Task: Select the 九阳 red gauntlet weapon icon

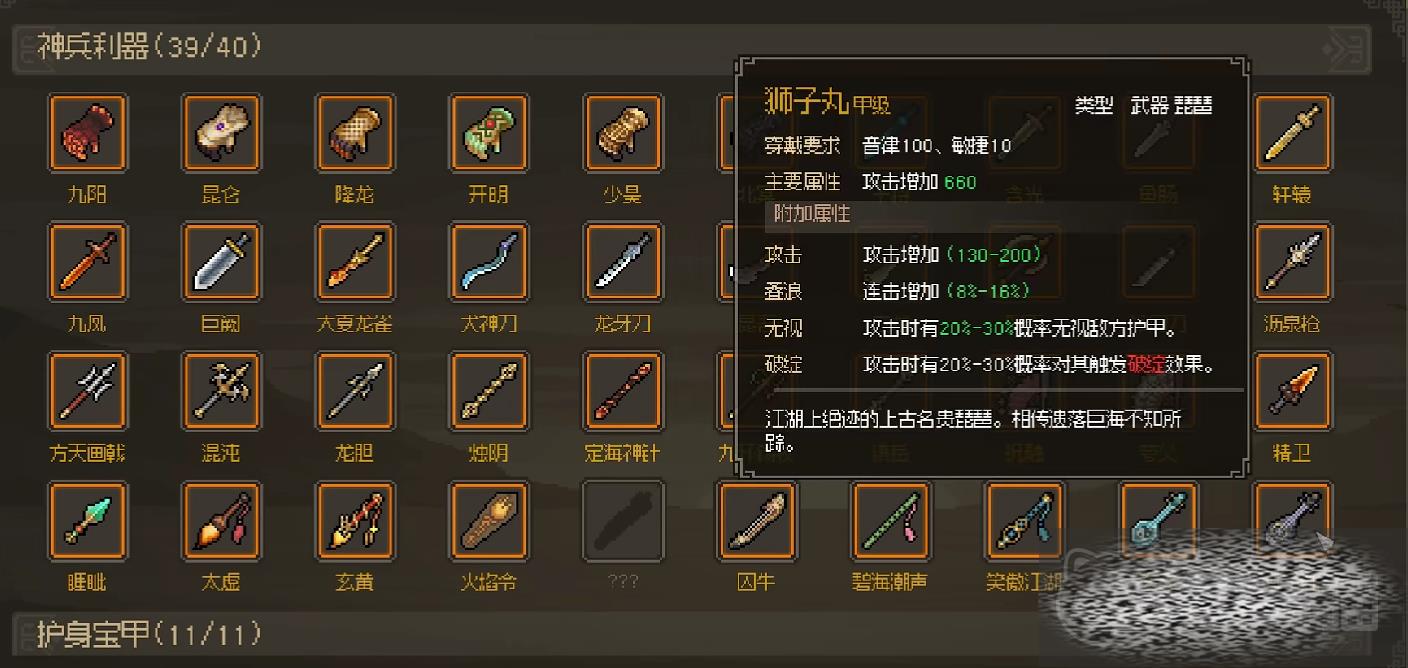Action: click(x=88, y=133)
